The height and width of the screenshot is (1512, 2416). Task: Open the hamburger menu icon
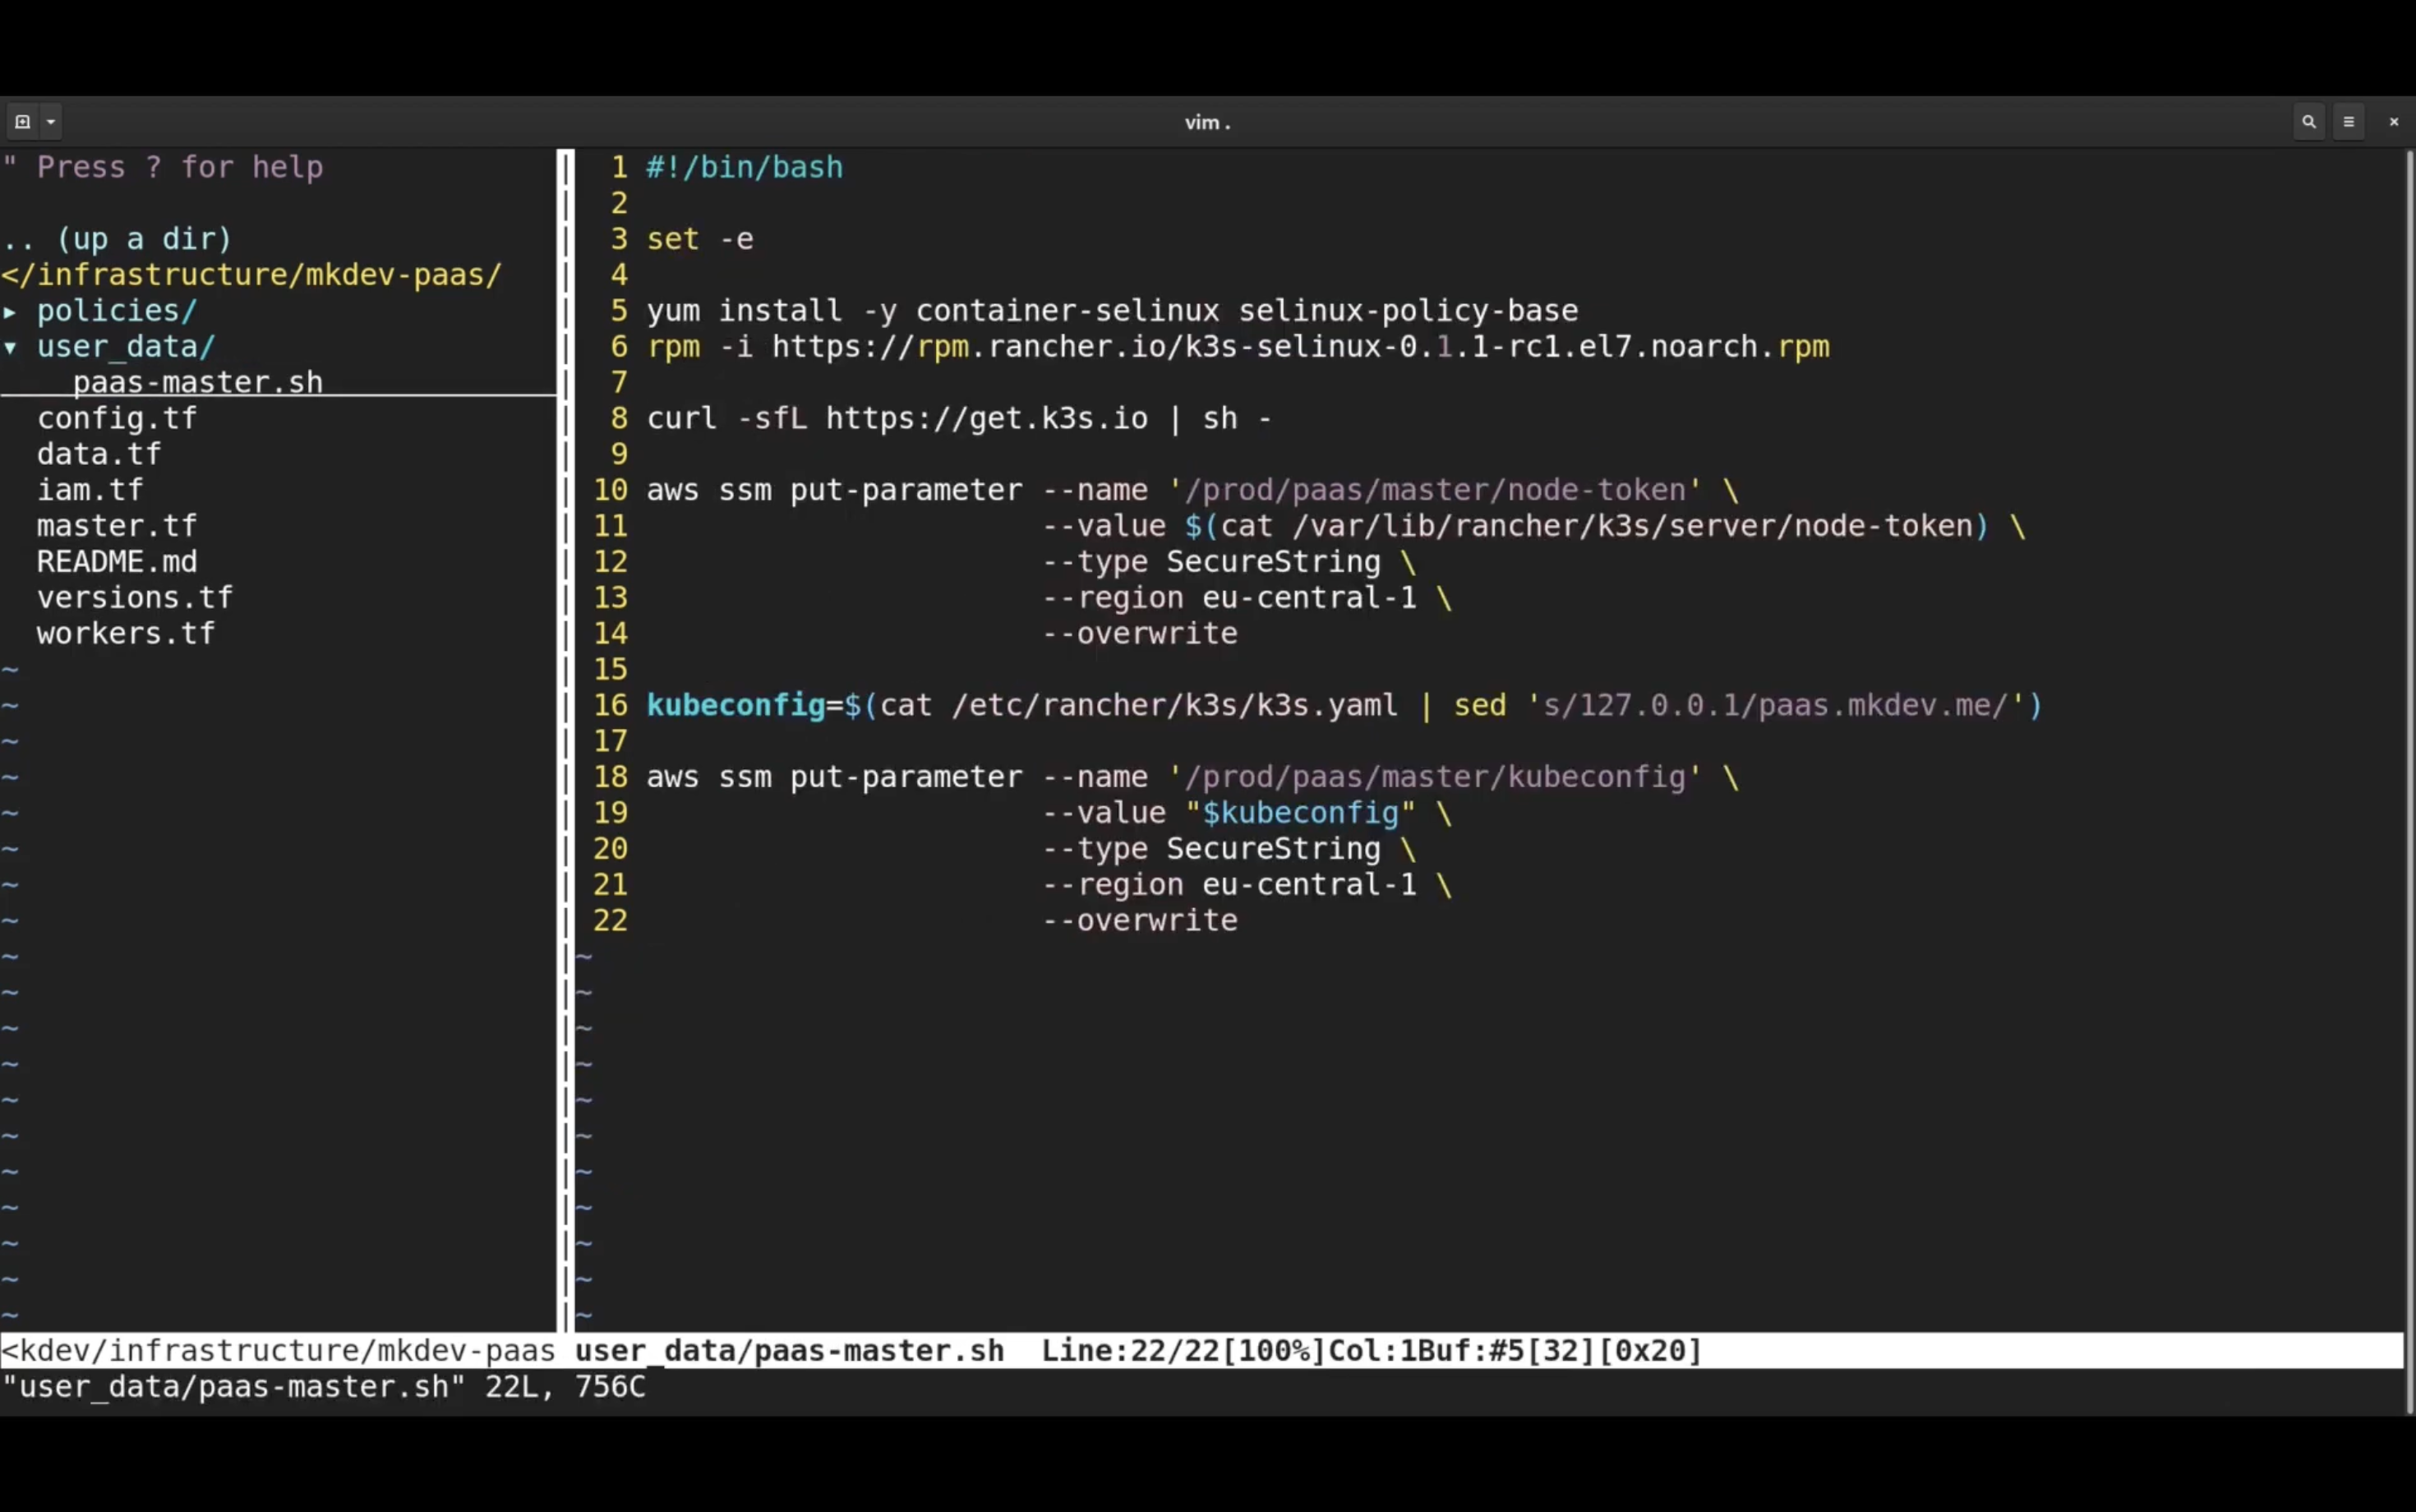[2349, 122]
